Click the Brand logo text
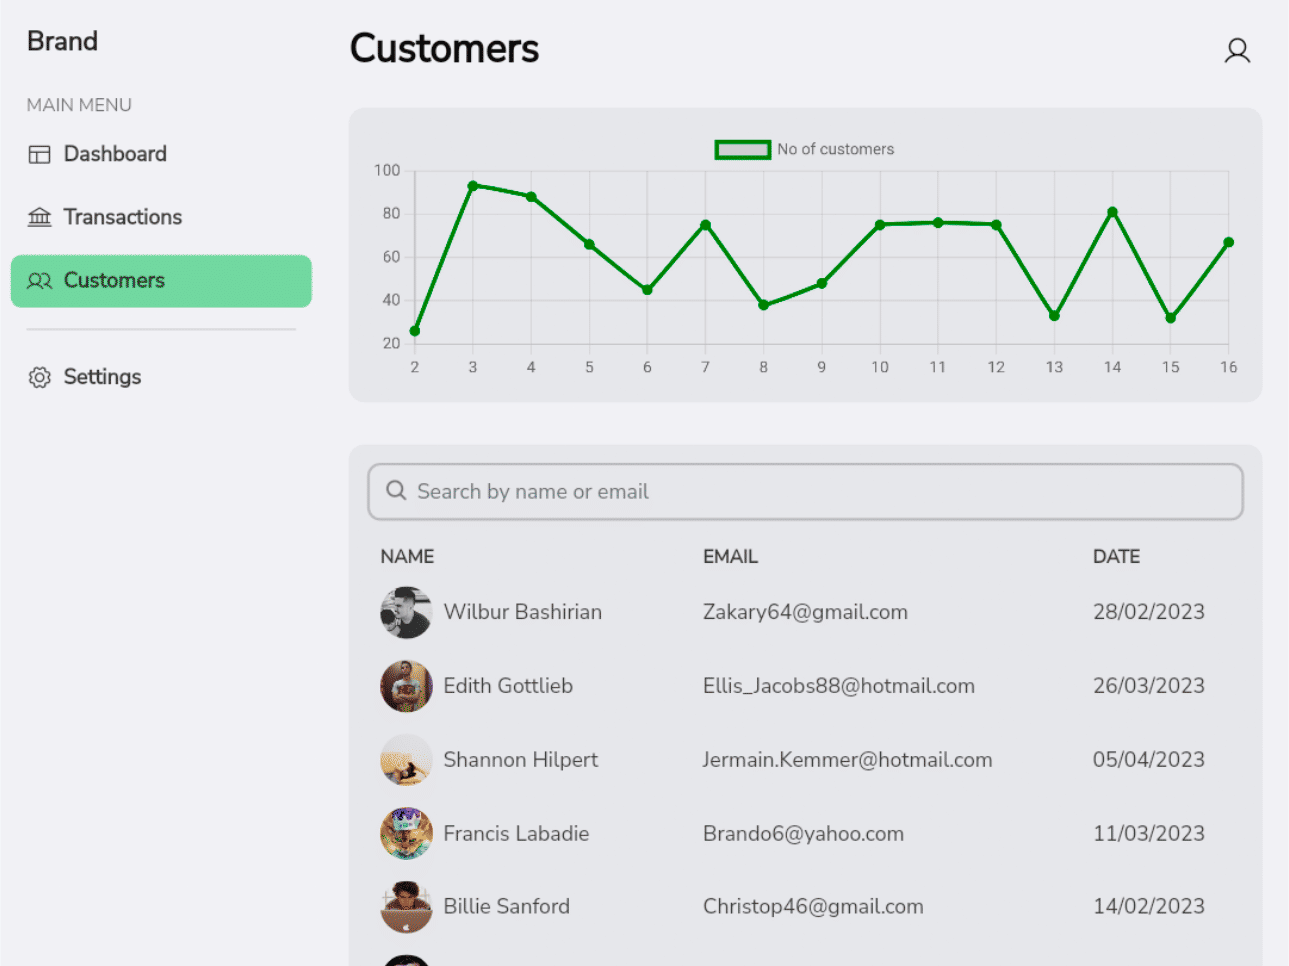The image size is (1289, 966). (62, 41)
